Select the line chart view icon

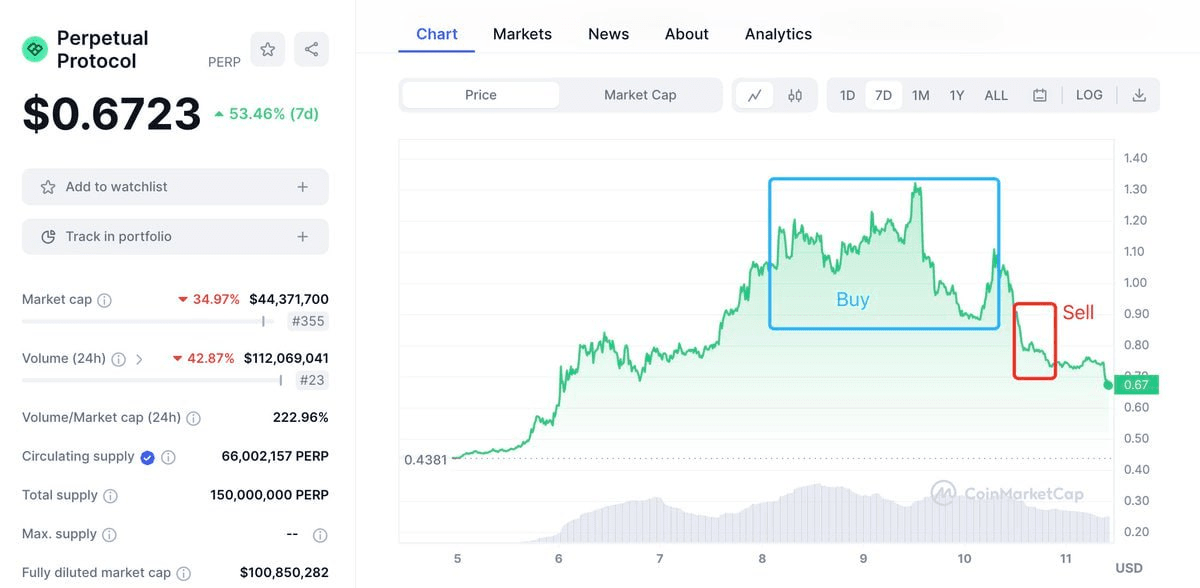pos(755,95)
